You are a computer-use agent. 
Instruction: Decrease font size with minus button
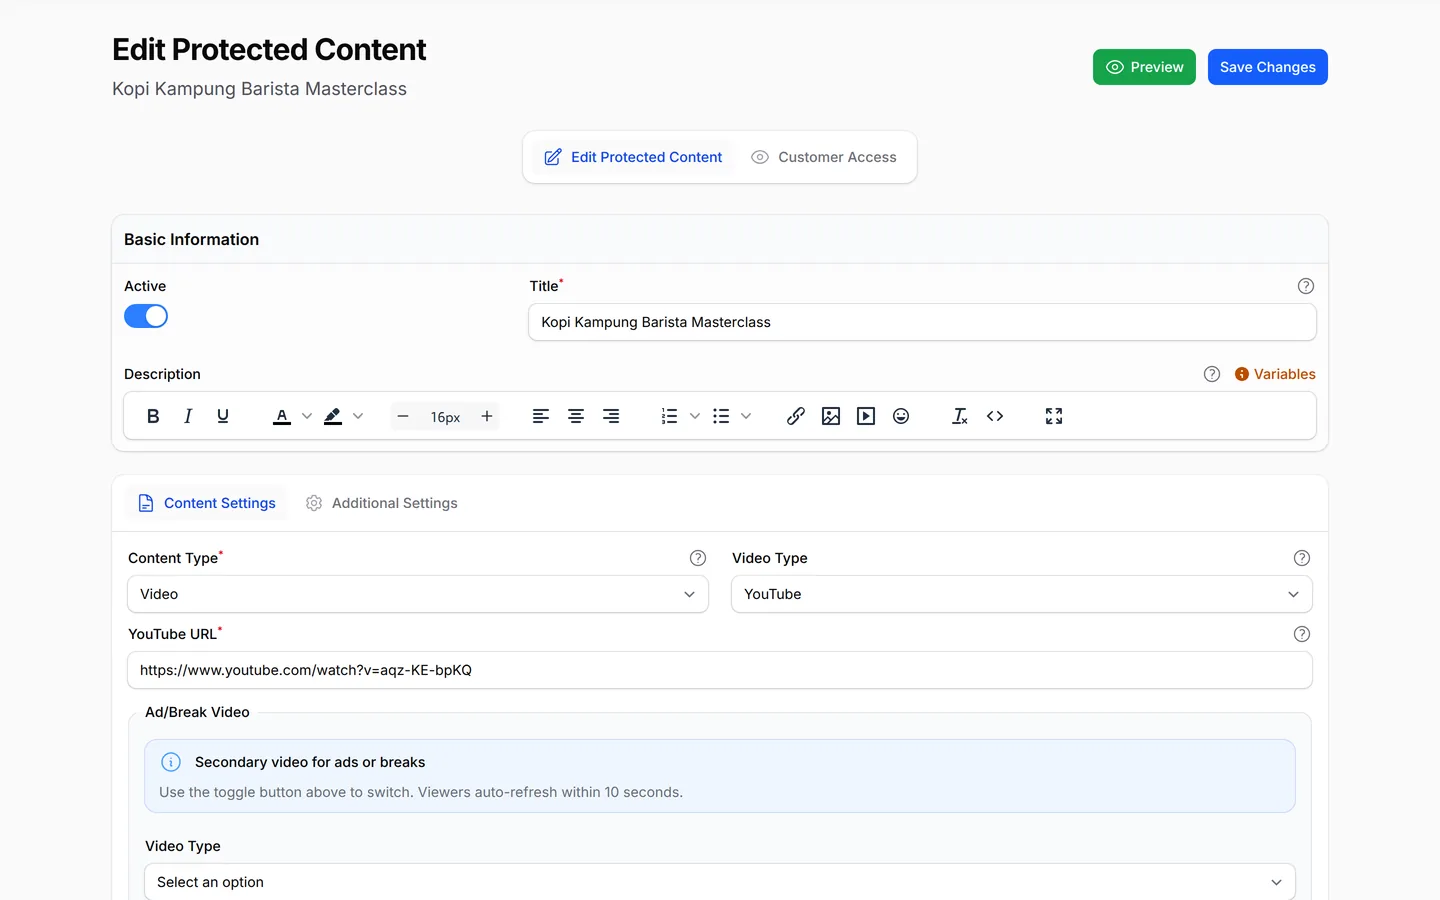403,416
